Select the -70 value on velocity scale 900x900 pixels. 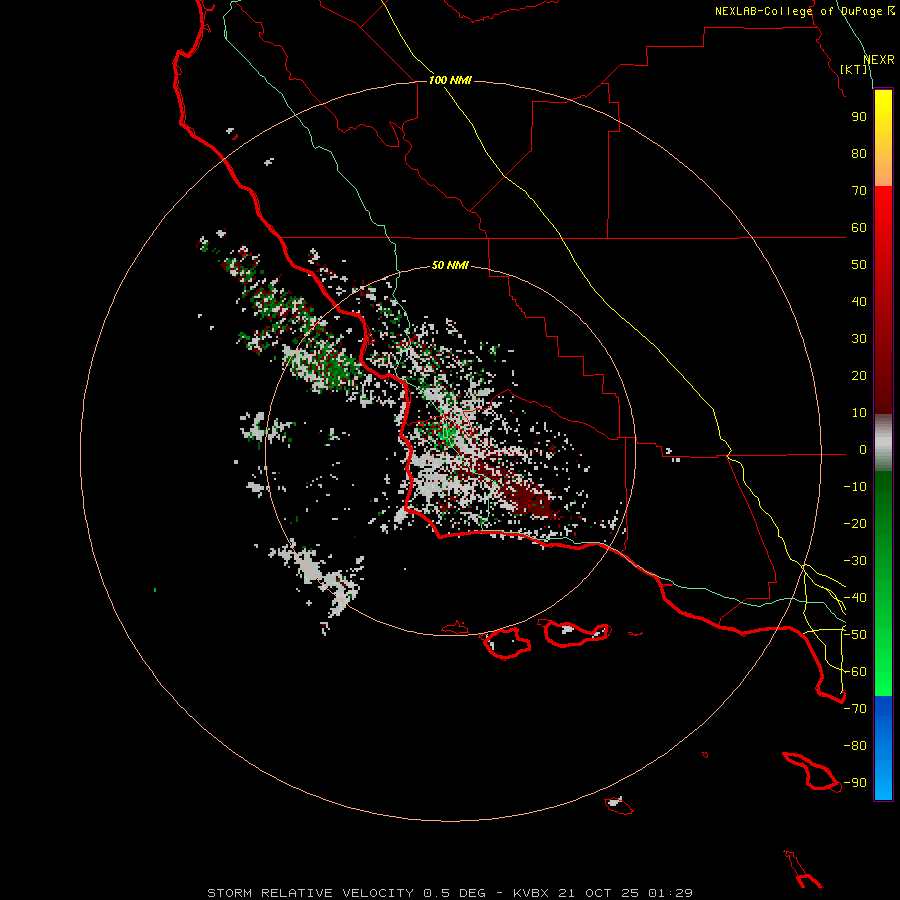[x=855, y=709]
